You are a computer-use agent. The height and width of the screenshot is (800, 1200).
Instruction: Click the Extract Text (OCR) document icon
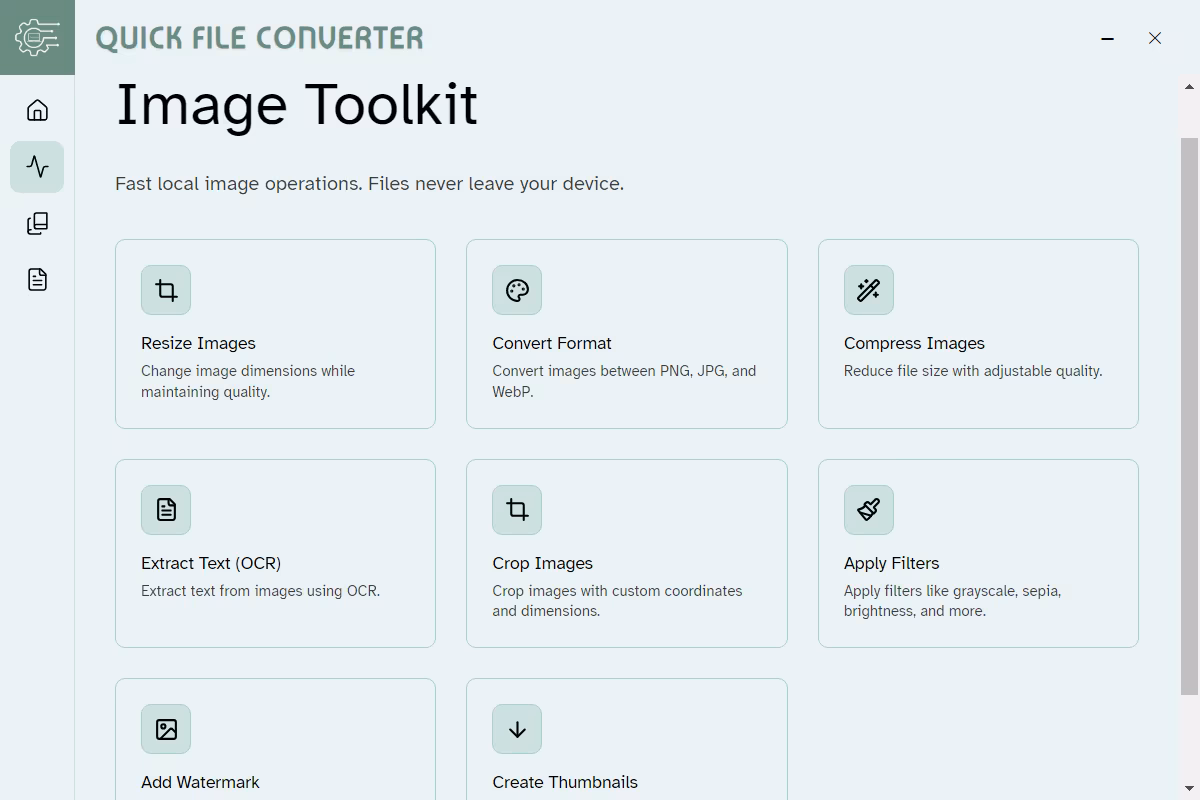[x=165, y=510]
